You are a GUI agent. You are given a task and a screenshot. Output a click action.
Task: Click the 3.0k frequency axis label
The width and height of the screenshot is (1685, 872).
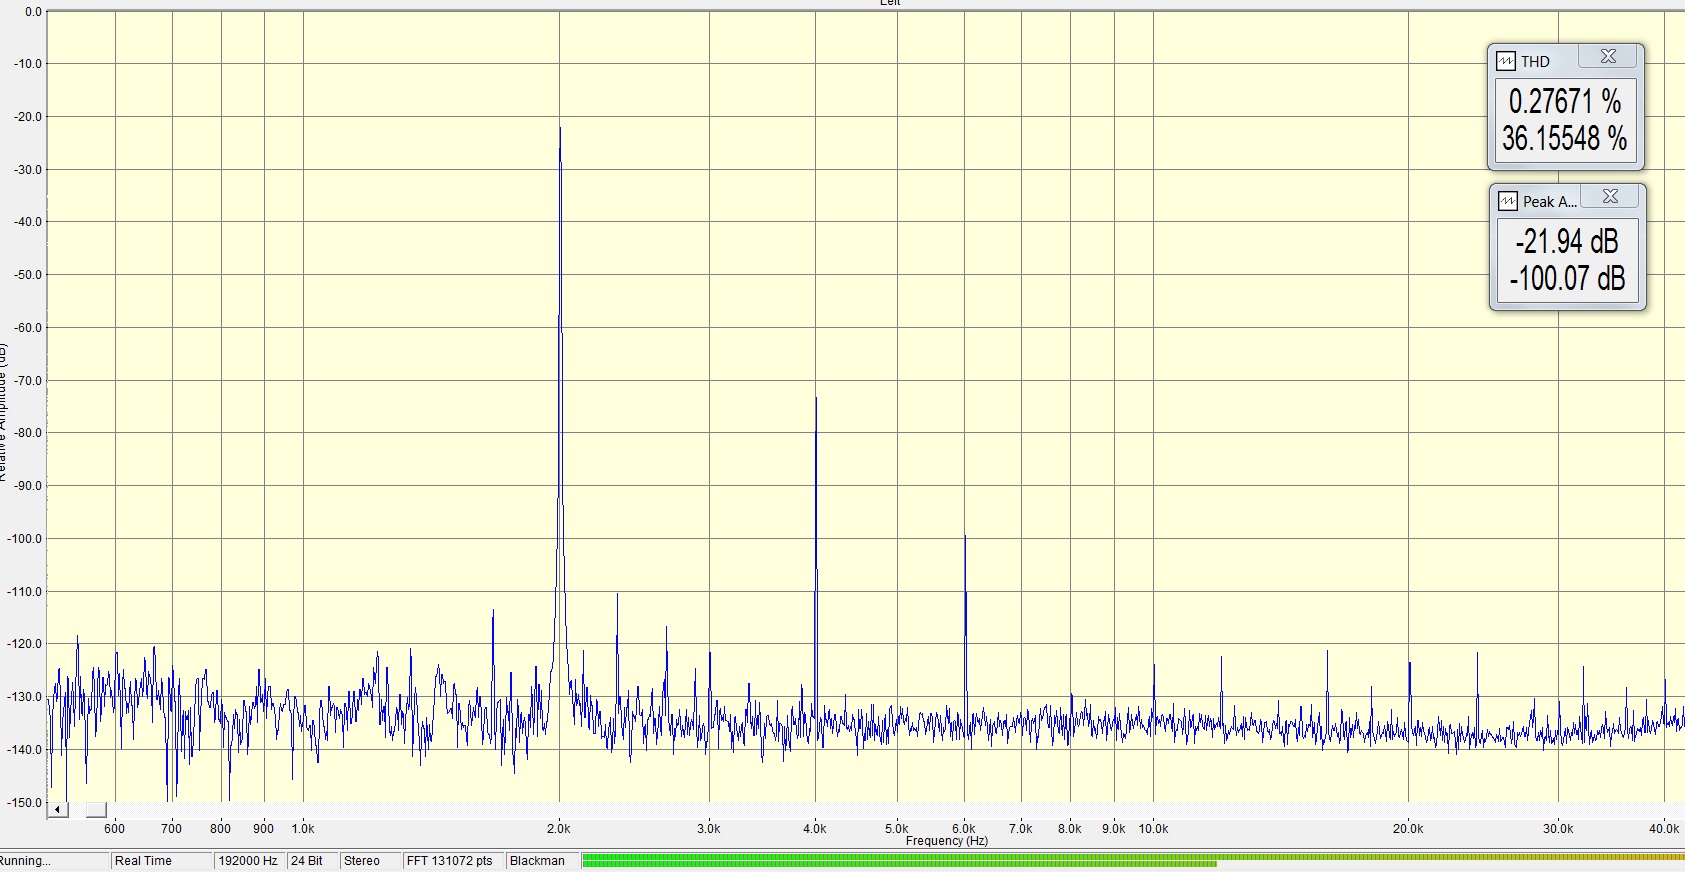tap(709, 829)
